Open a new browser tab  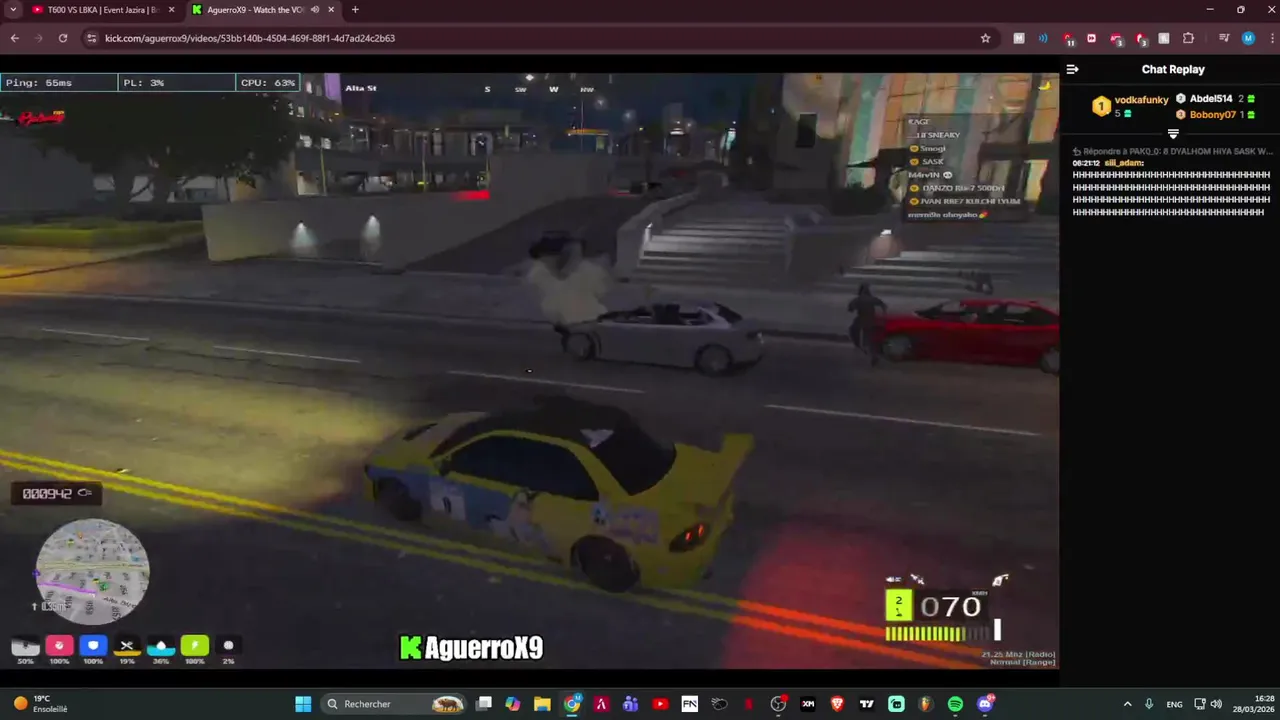(x=355, y=10)
